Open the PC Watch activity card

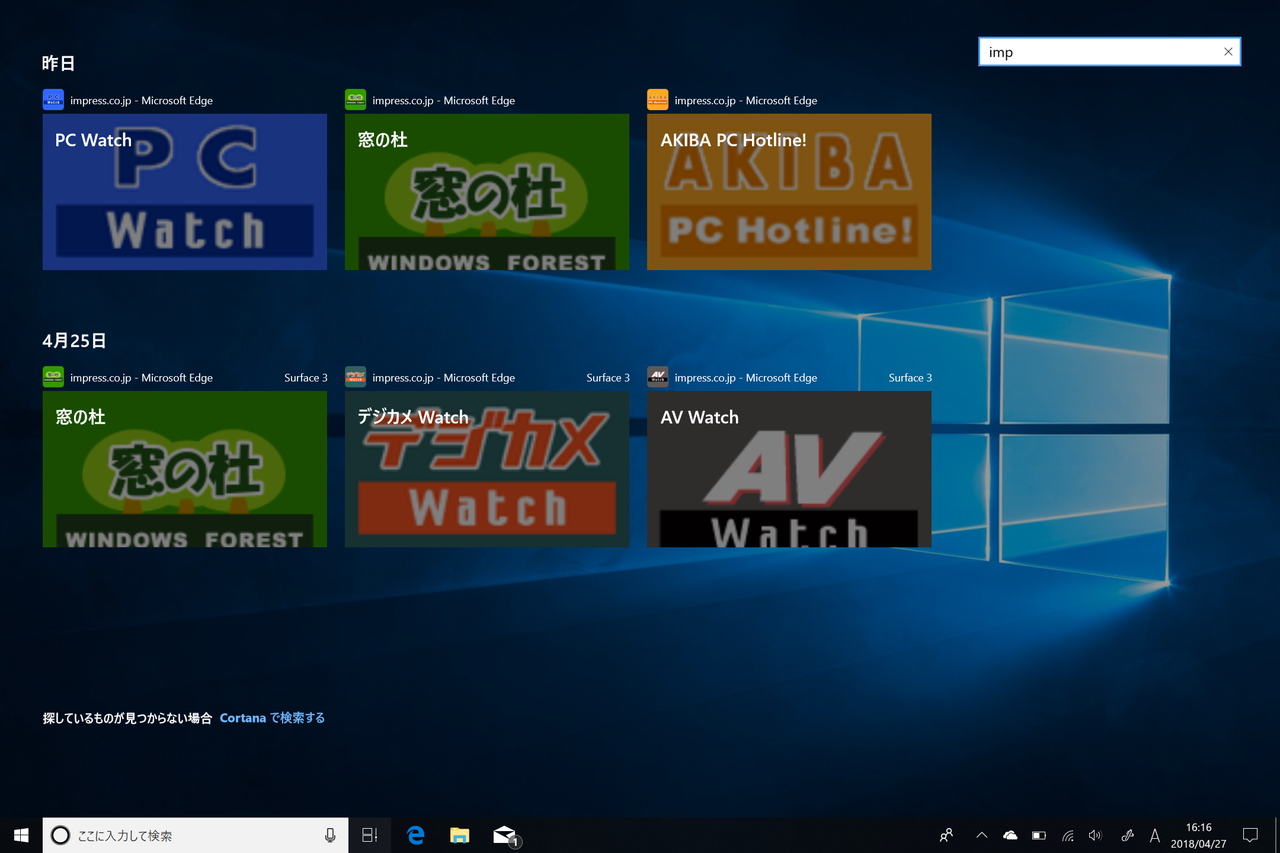185,192
